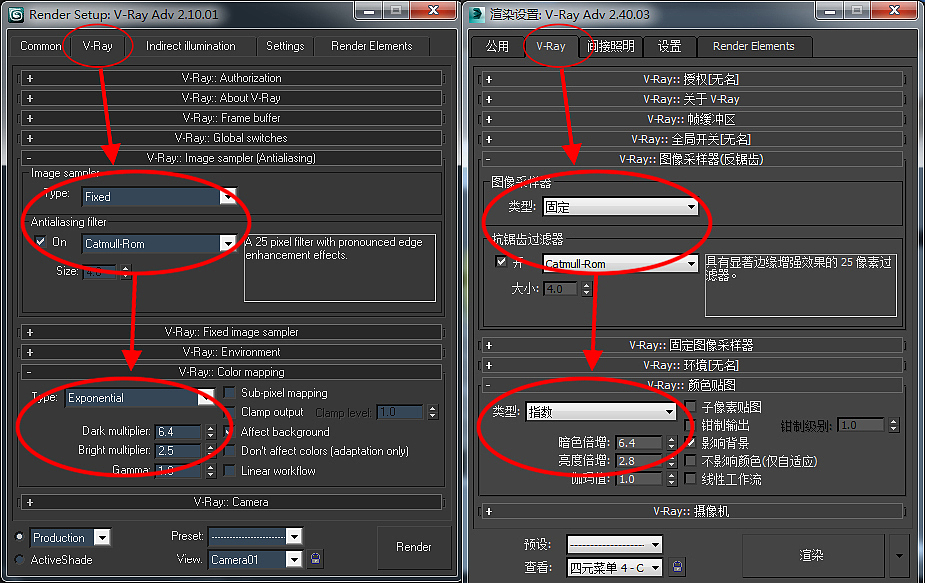Viewport: 925px width, 583px height.
Task: Open the 类型 dropdown showing 指数
Action: (601, 412)
